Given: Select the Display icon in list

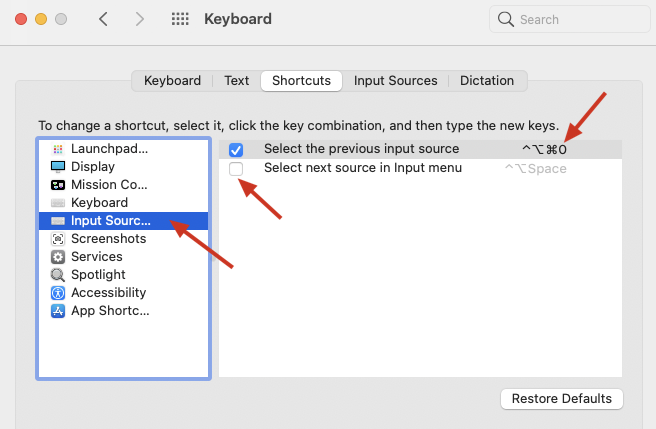Looking at the screenshot, I should 57,167.
